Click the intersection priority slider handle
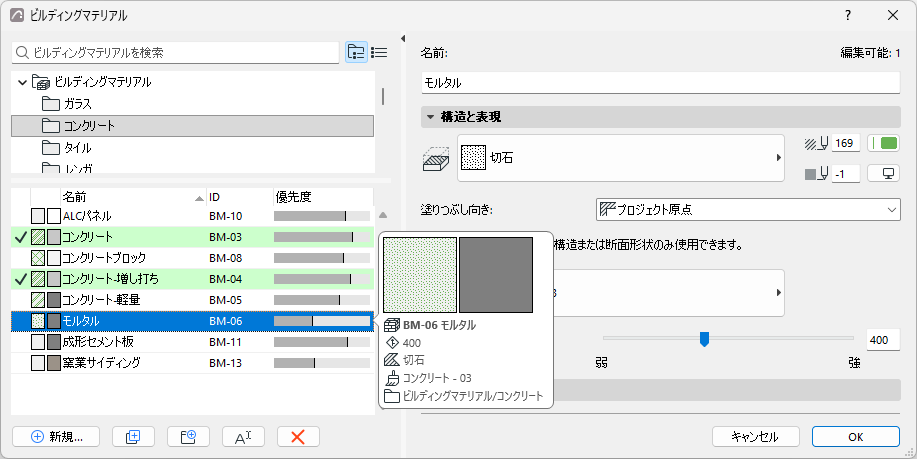 [705, 339]
